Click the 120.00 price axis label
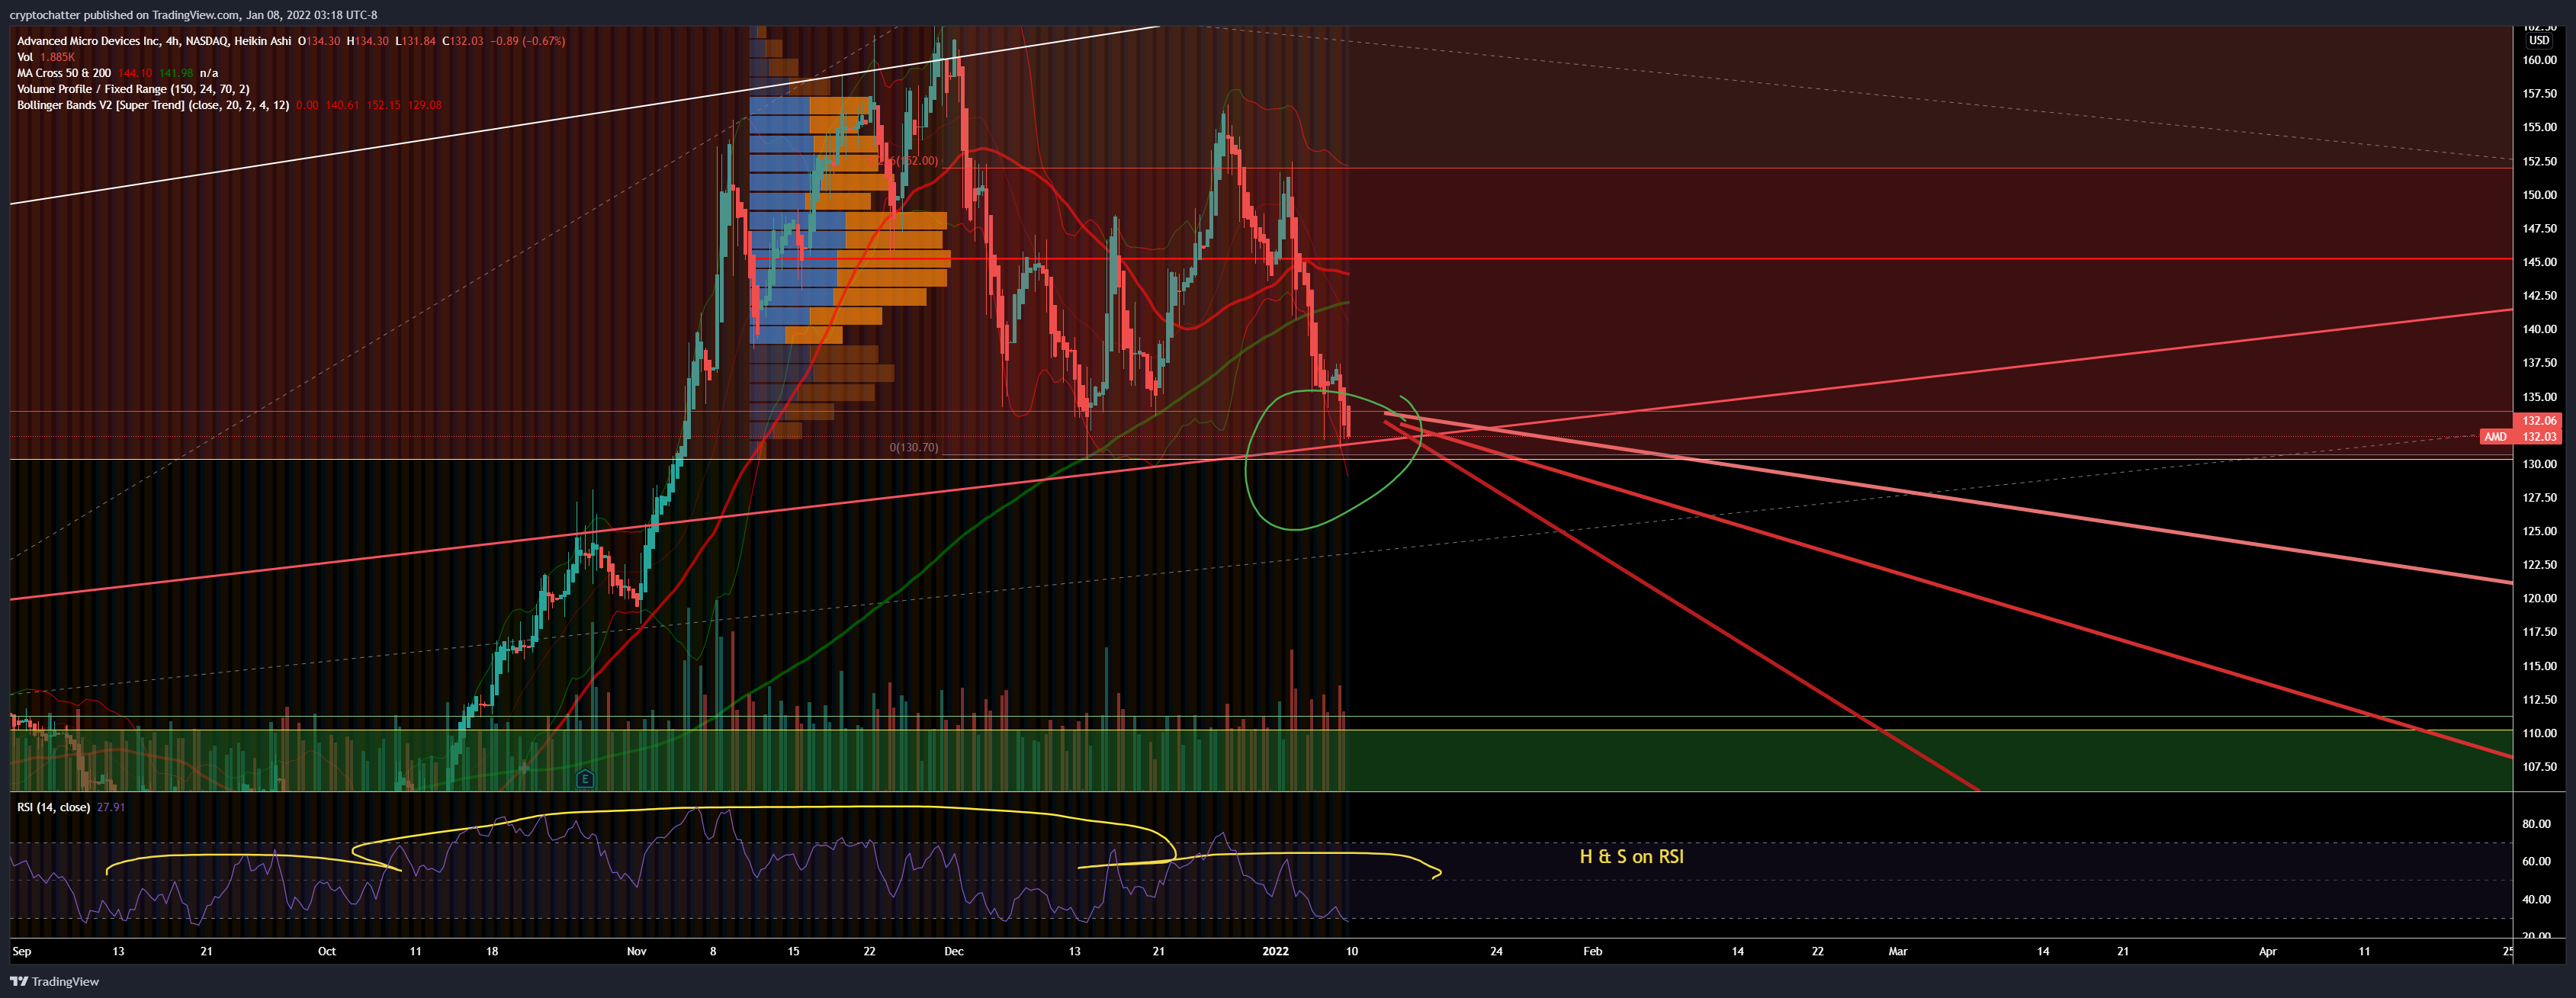 [x=2539, y=598]
